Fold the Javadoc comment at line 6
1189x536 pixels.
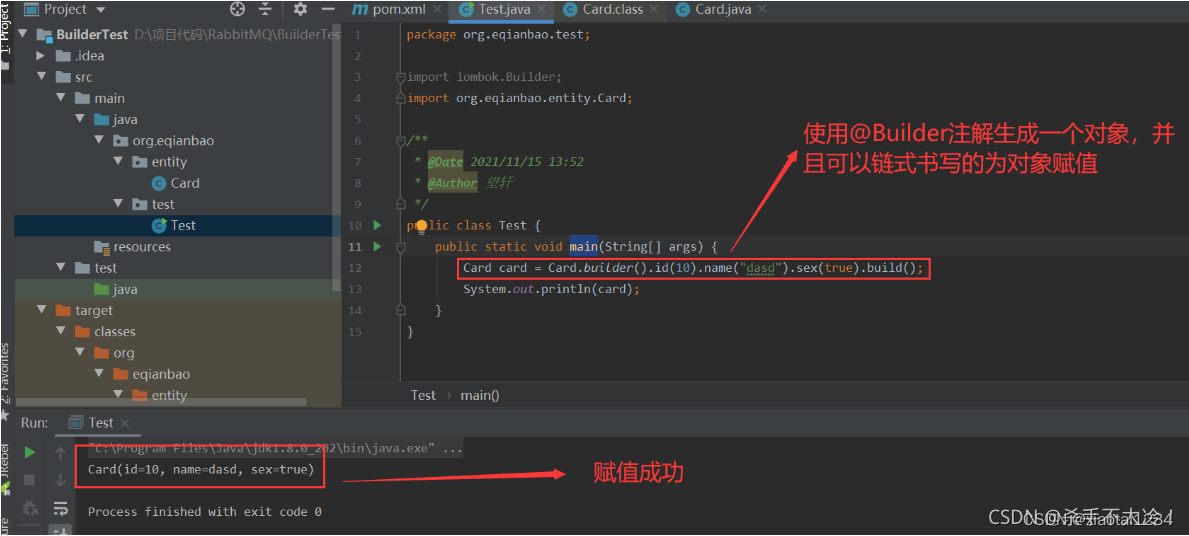click(x=401, y=141)
